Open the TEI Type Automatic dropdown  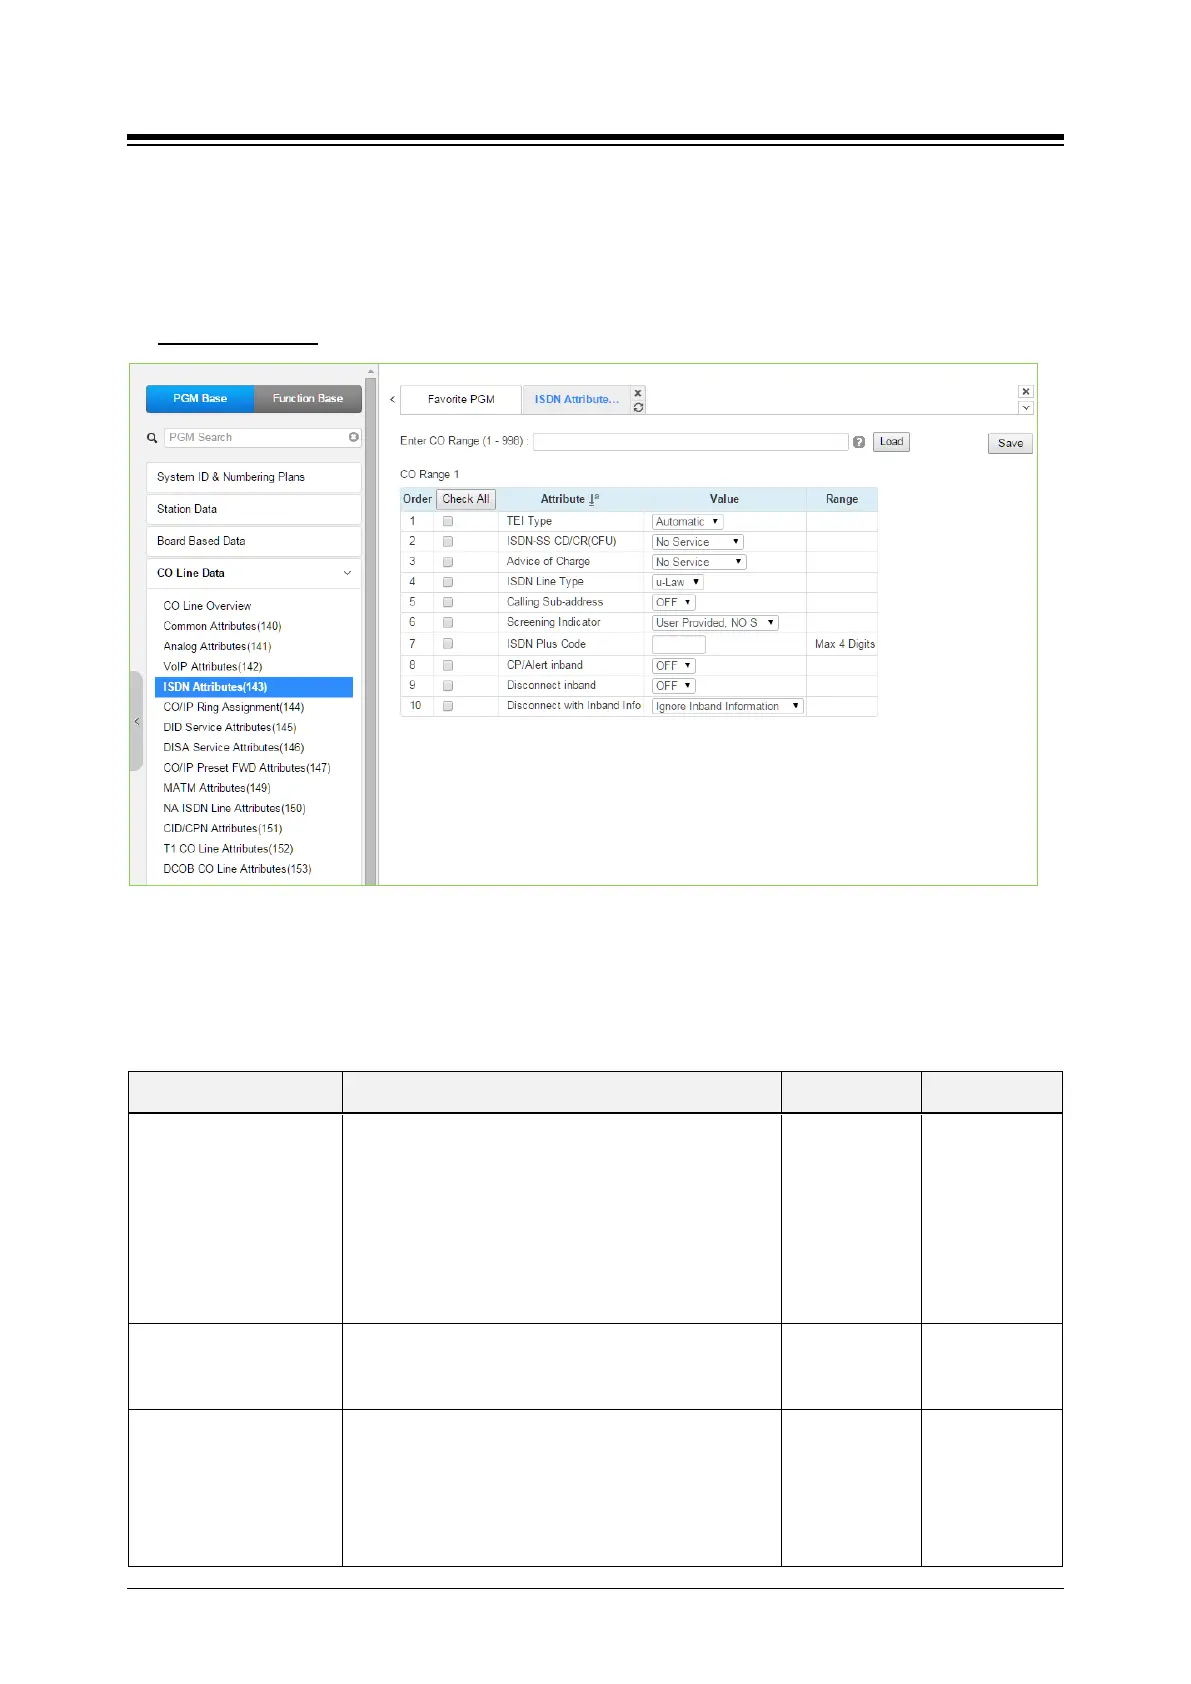[x=687, y=521]
